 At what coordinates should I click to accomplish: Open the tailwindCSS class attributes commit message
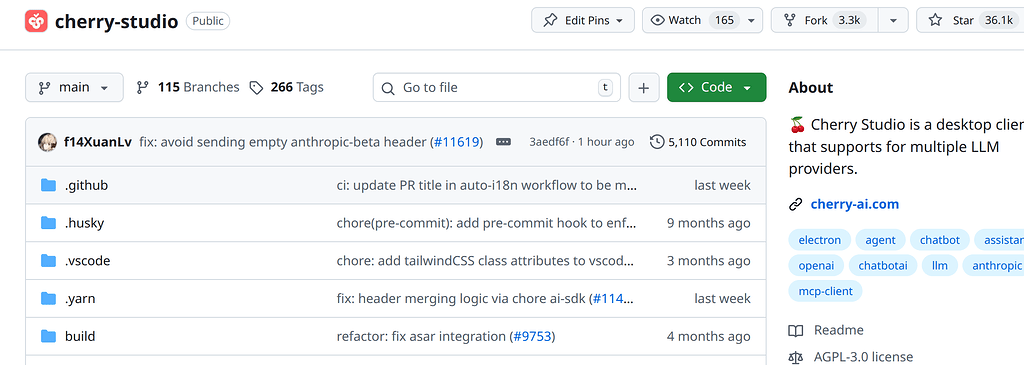(x=485, y=261)
